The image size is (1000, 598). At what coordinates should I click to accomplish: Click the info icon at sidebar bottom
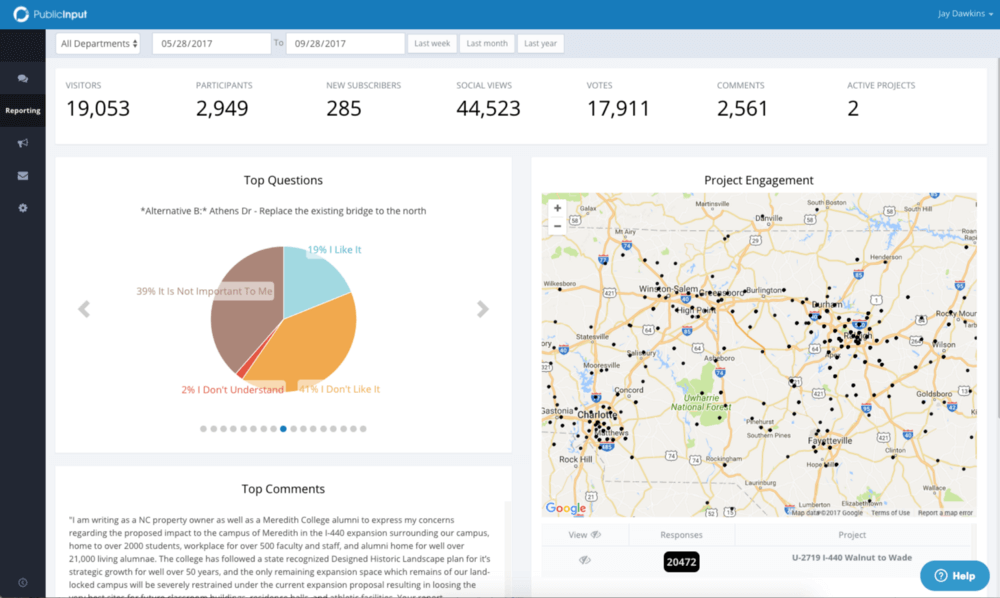click(x=22, y=583)
